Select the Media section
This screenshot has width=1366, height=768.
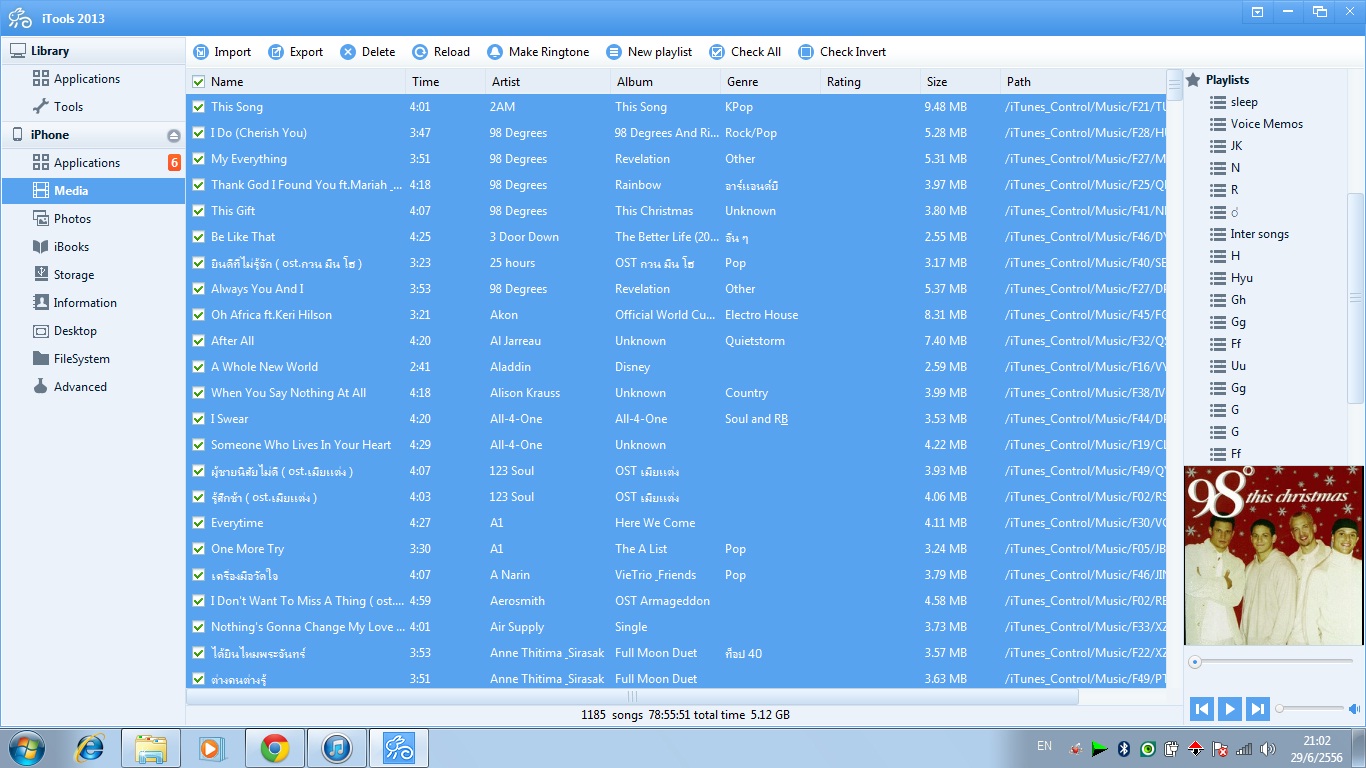point(93,191)
